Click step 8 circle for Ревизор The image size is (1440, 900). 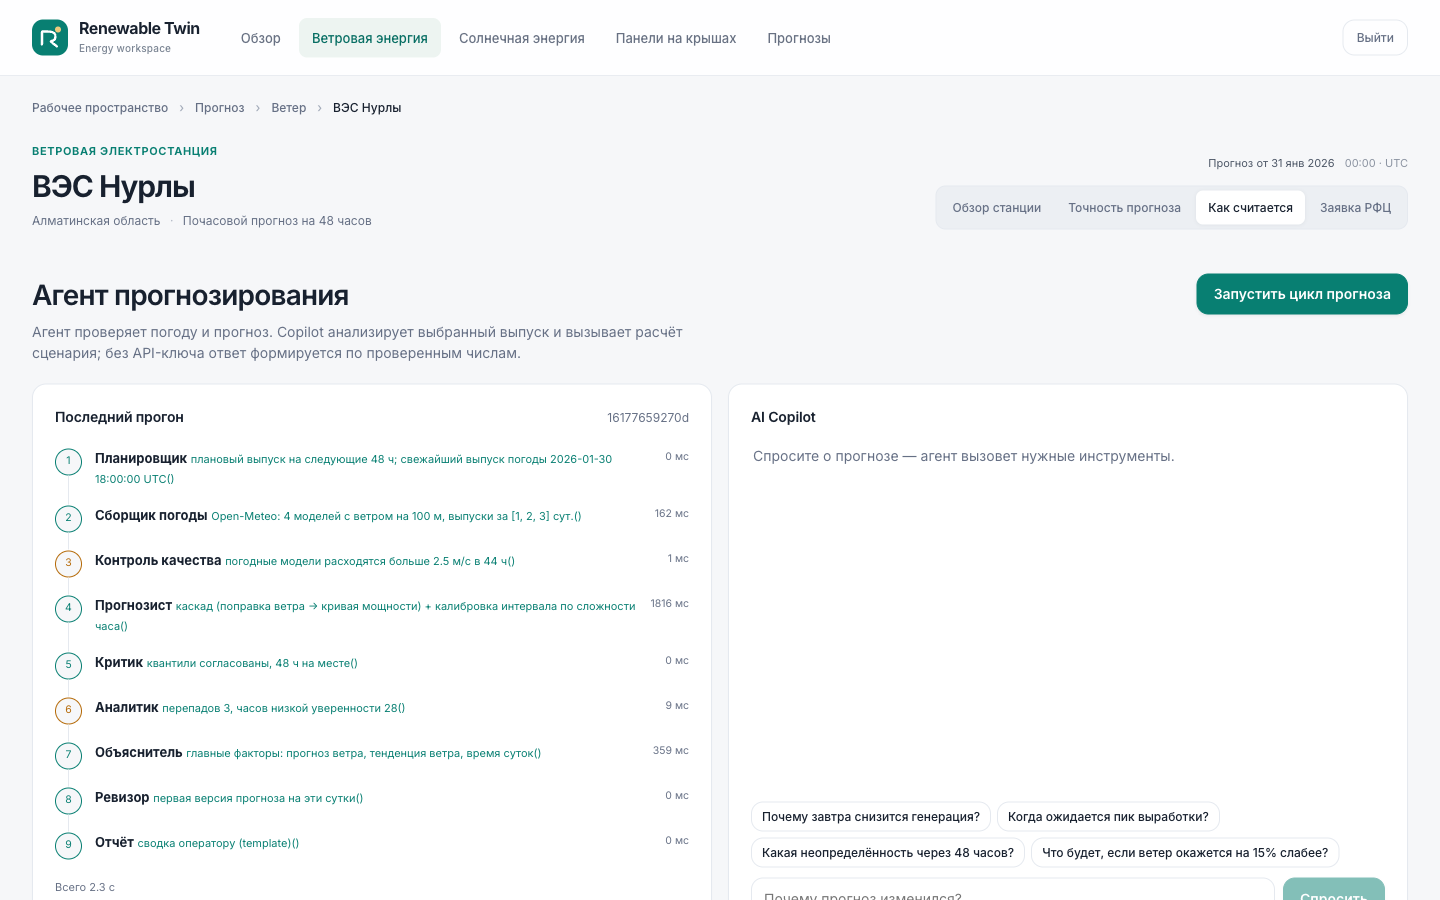click(x=68, y=801)
